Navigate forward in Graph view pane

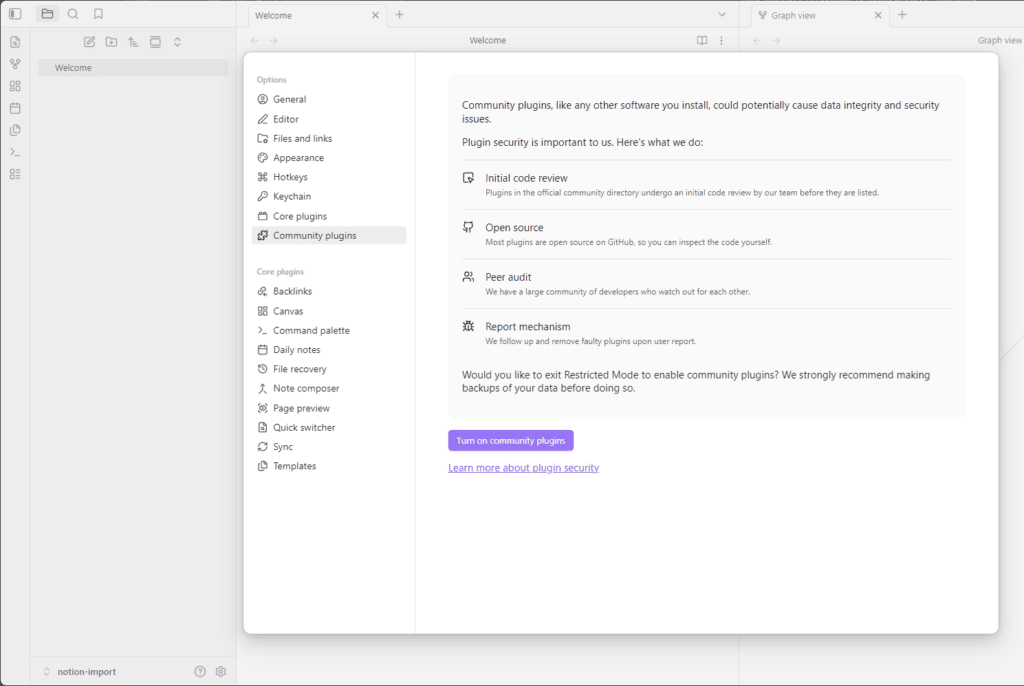(776, 41)
